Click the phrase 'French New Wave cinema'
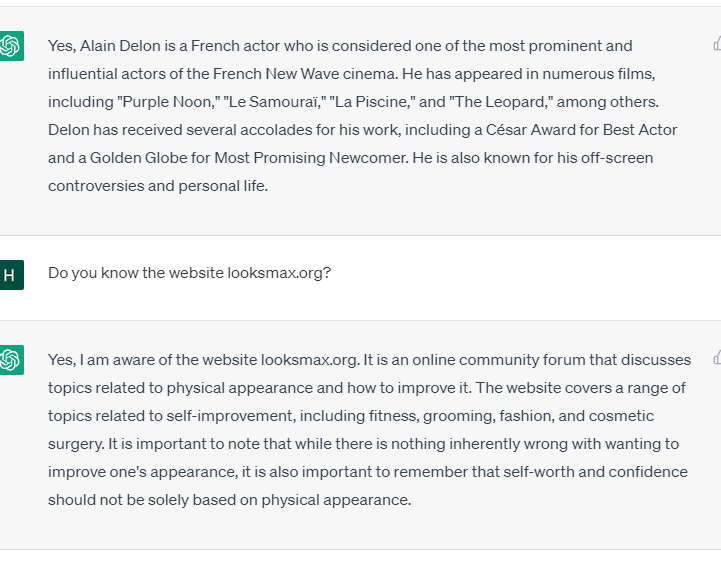This screenshot has width=721, height=567. [304, 74]
